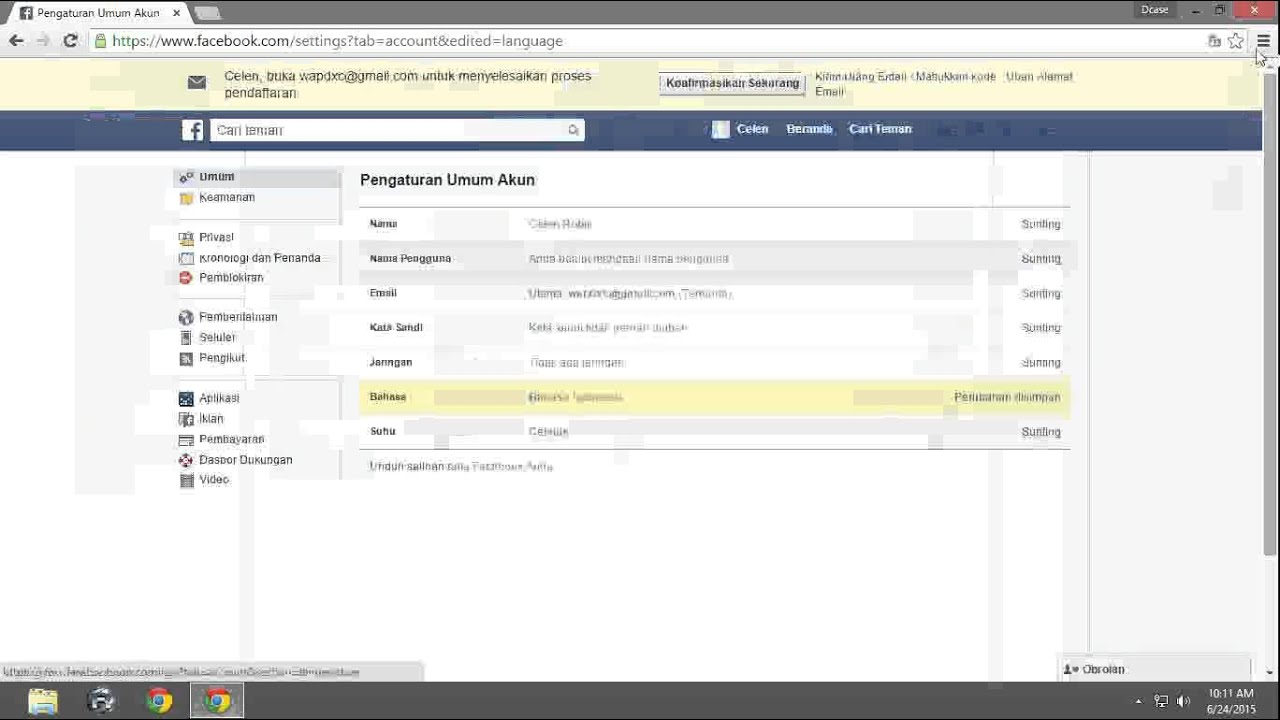Screen dimensions: 1280x720
Task: Click the Umum gear icon
Action: click(x=186, y=177)
